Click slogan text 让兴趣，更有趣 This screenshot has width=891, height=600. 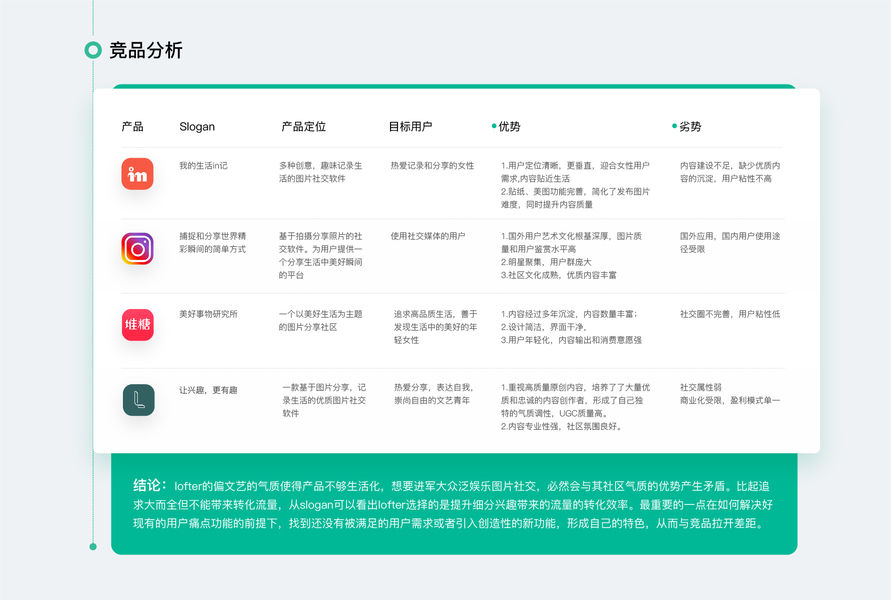pyautogui.click(x=209, y=390)
